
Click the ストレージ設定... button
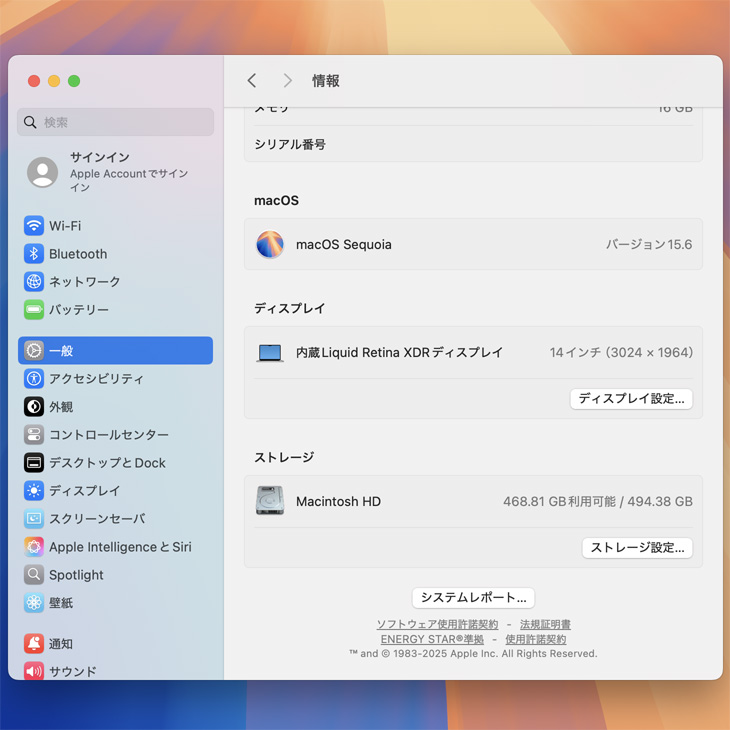pyautogui.click(x=637, y=548)
